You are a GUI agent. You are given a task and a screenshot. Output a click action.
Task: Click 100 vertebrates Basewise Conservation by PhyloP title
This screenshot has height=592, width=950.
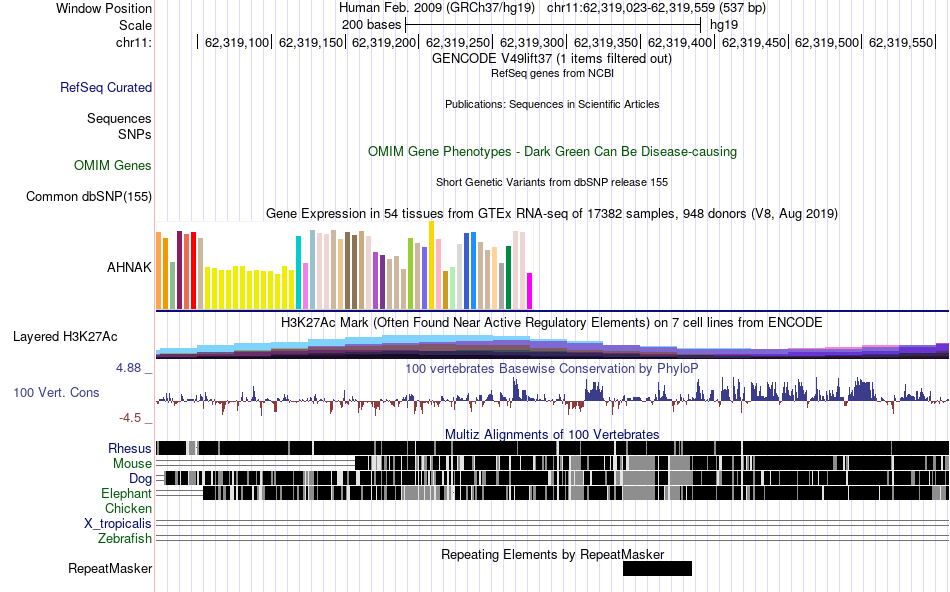click(x=551, y=368)
